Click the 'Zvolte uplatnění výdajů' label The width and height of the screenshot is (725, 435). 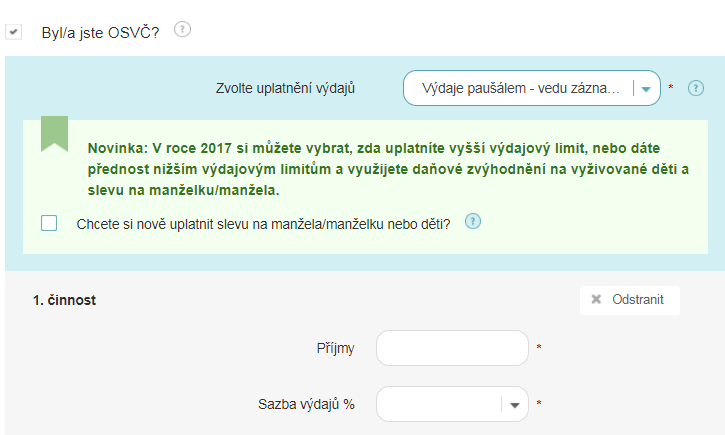tap(287, 88)
